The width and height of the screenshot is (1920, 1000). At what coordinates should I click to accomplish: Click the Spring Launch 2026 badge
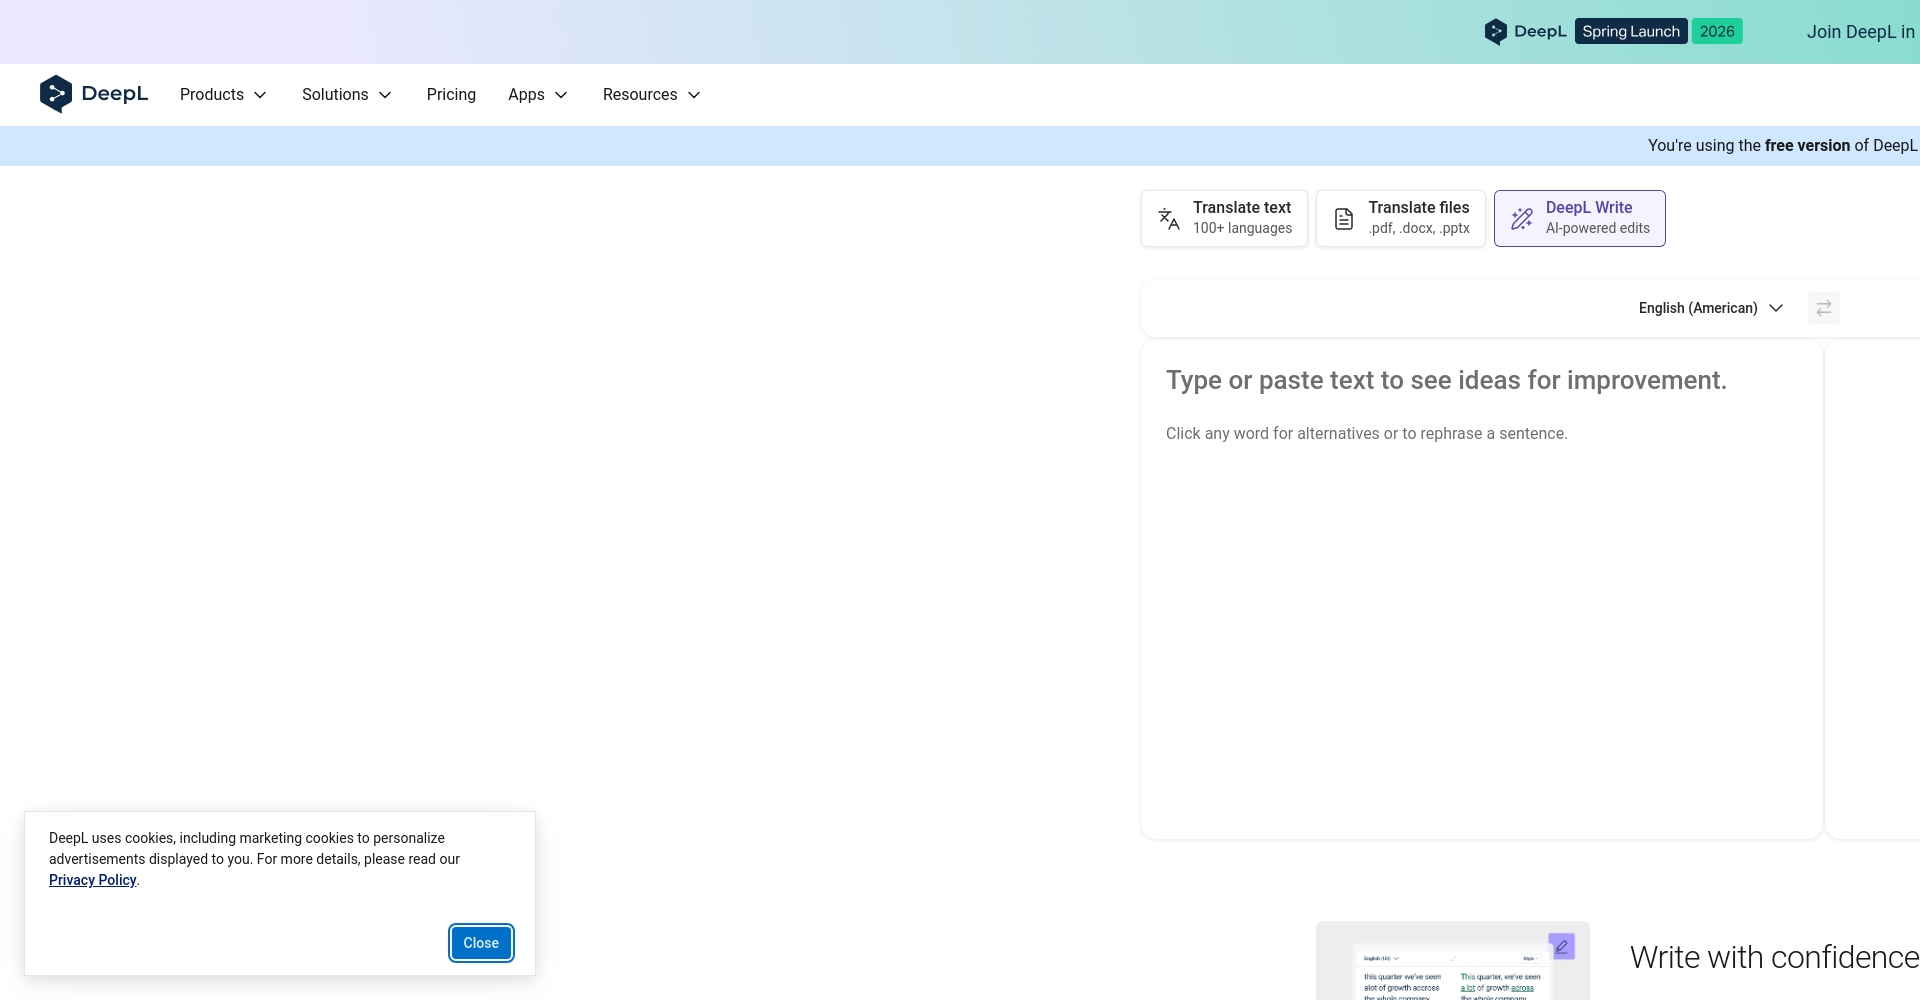[1658, 32]
